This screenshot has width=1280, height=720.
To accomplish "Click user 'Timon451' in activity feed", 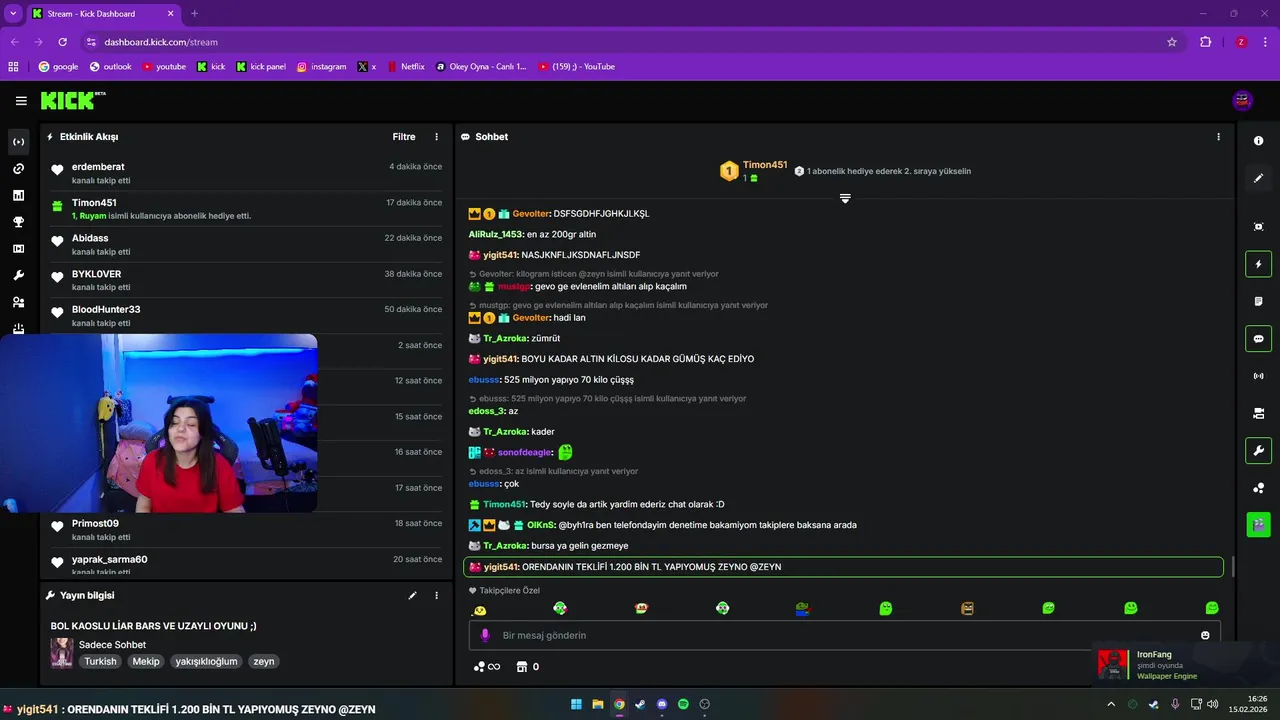I will [x=94, y=203].
